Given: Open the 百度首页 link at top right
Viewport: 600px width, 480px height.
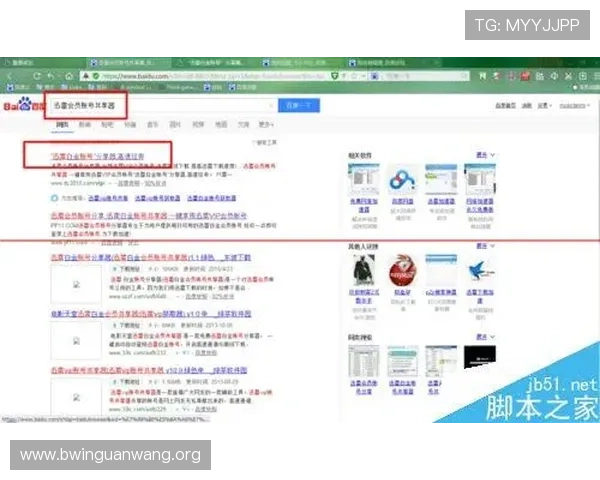Looking at the screenshot, I should click(x=505, y=105).
